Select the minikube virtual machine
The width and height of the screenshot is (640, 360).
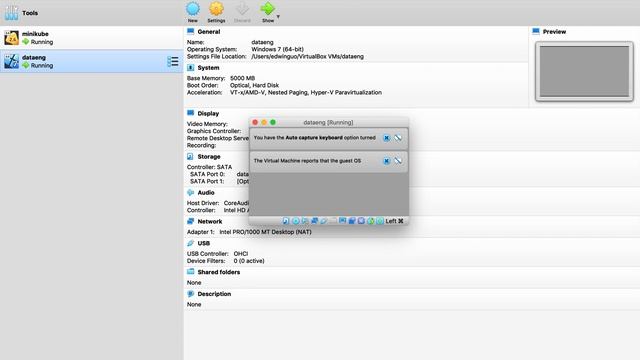[92, 38]
